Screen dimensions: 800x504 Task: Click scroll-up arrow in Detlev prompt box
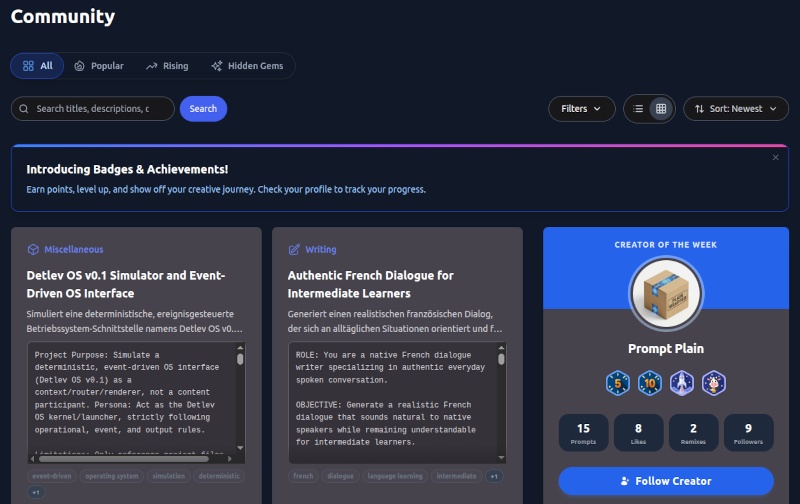coord(240,347)
